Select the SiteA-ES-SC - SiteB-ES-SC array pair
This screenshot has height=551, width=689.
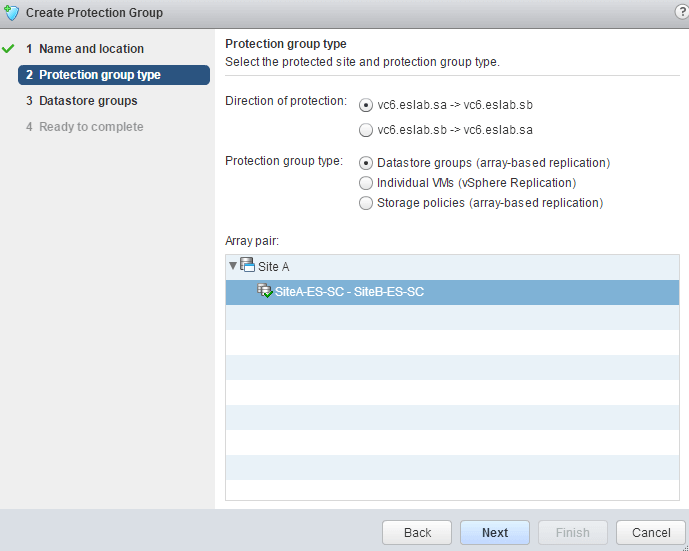click(x=350, y=292)
